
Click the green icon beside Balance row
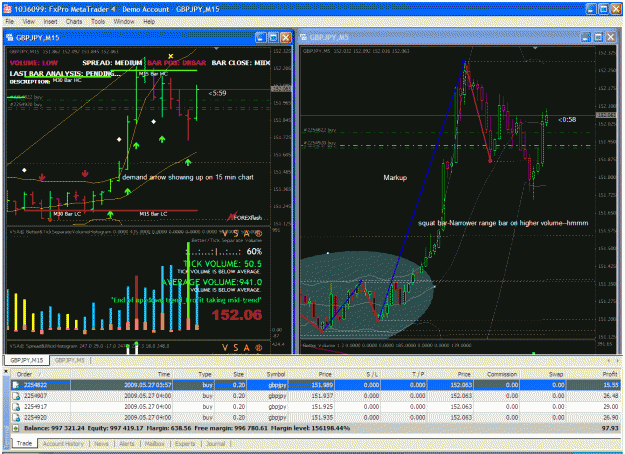point(16,428)
